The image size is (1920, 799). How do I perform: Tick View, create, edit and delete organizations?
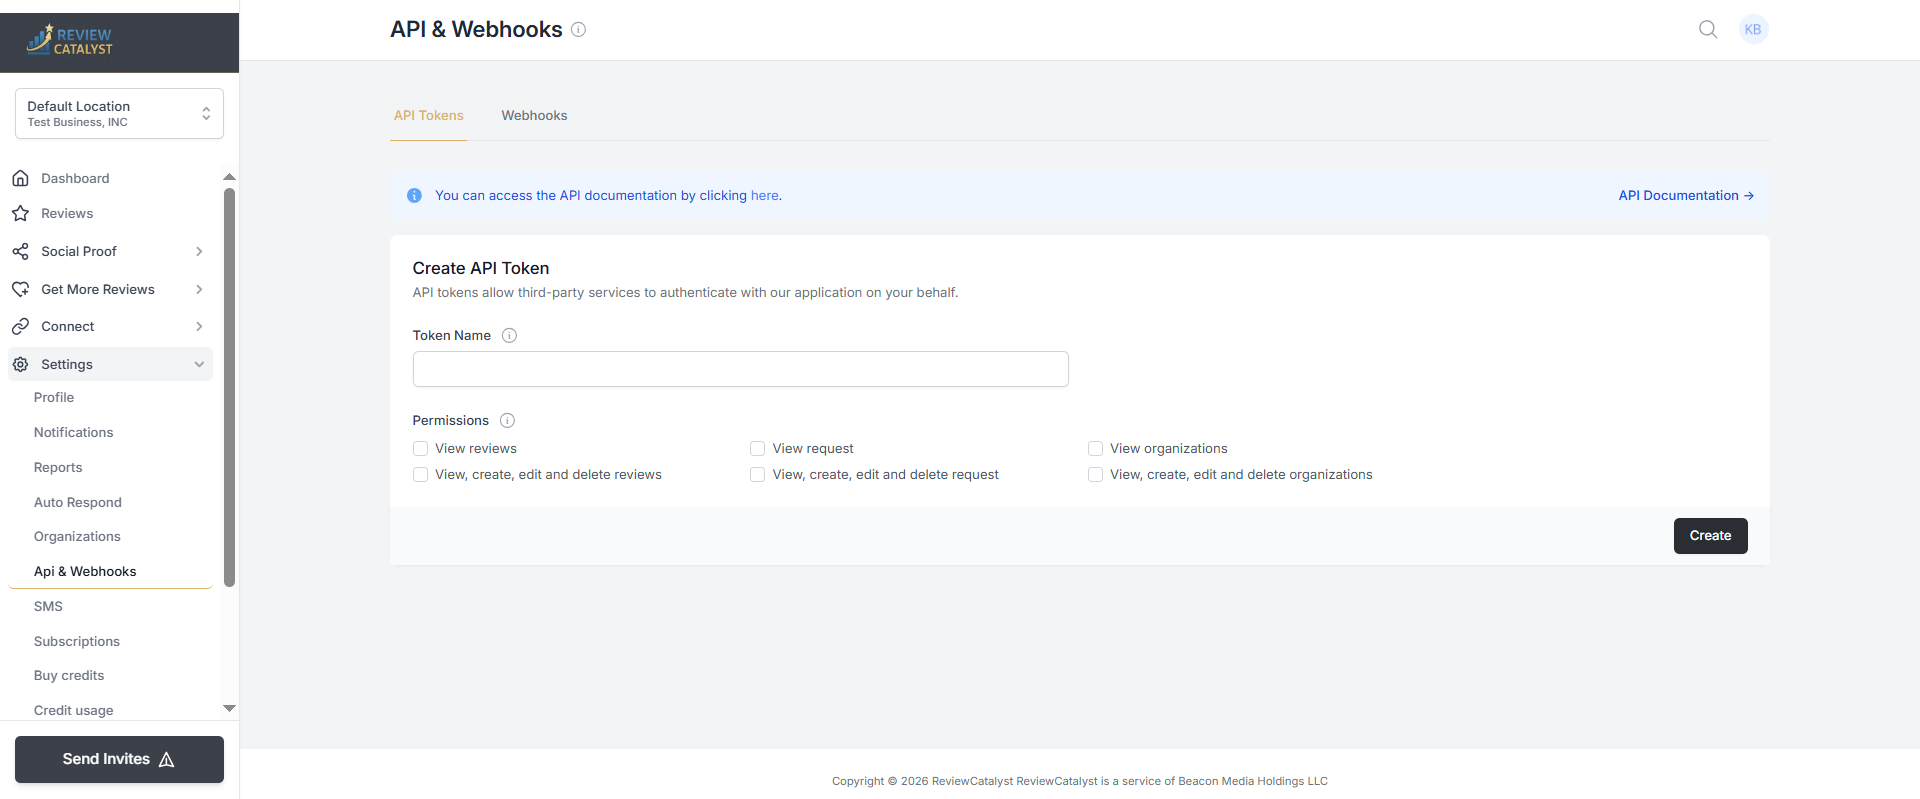click(x=1095, y=475)
